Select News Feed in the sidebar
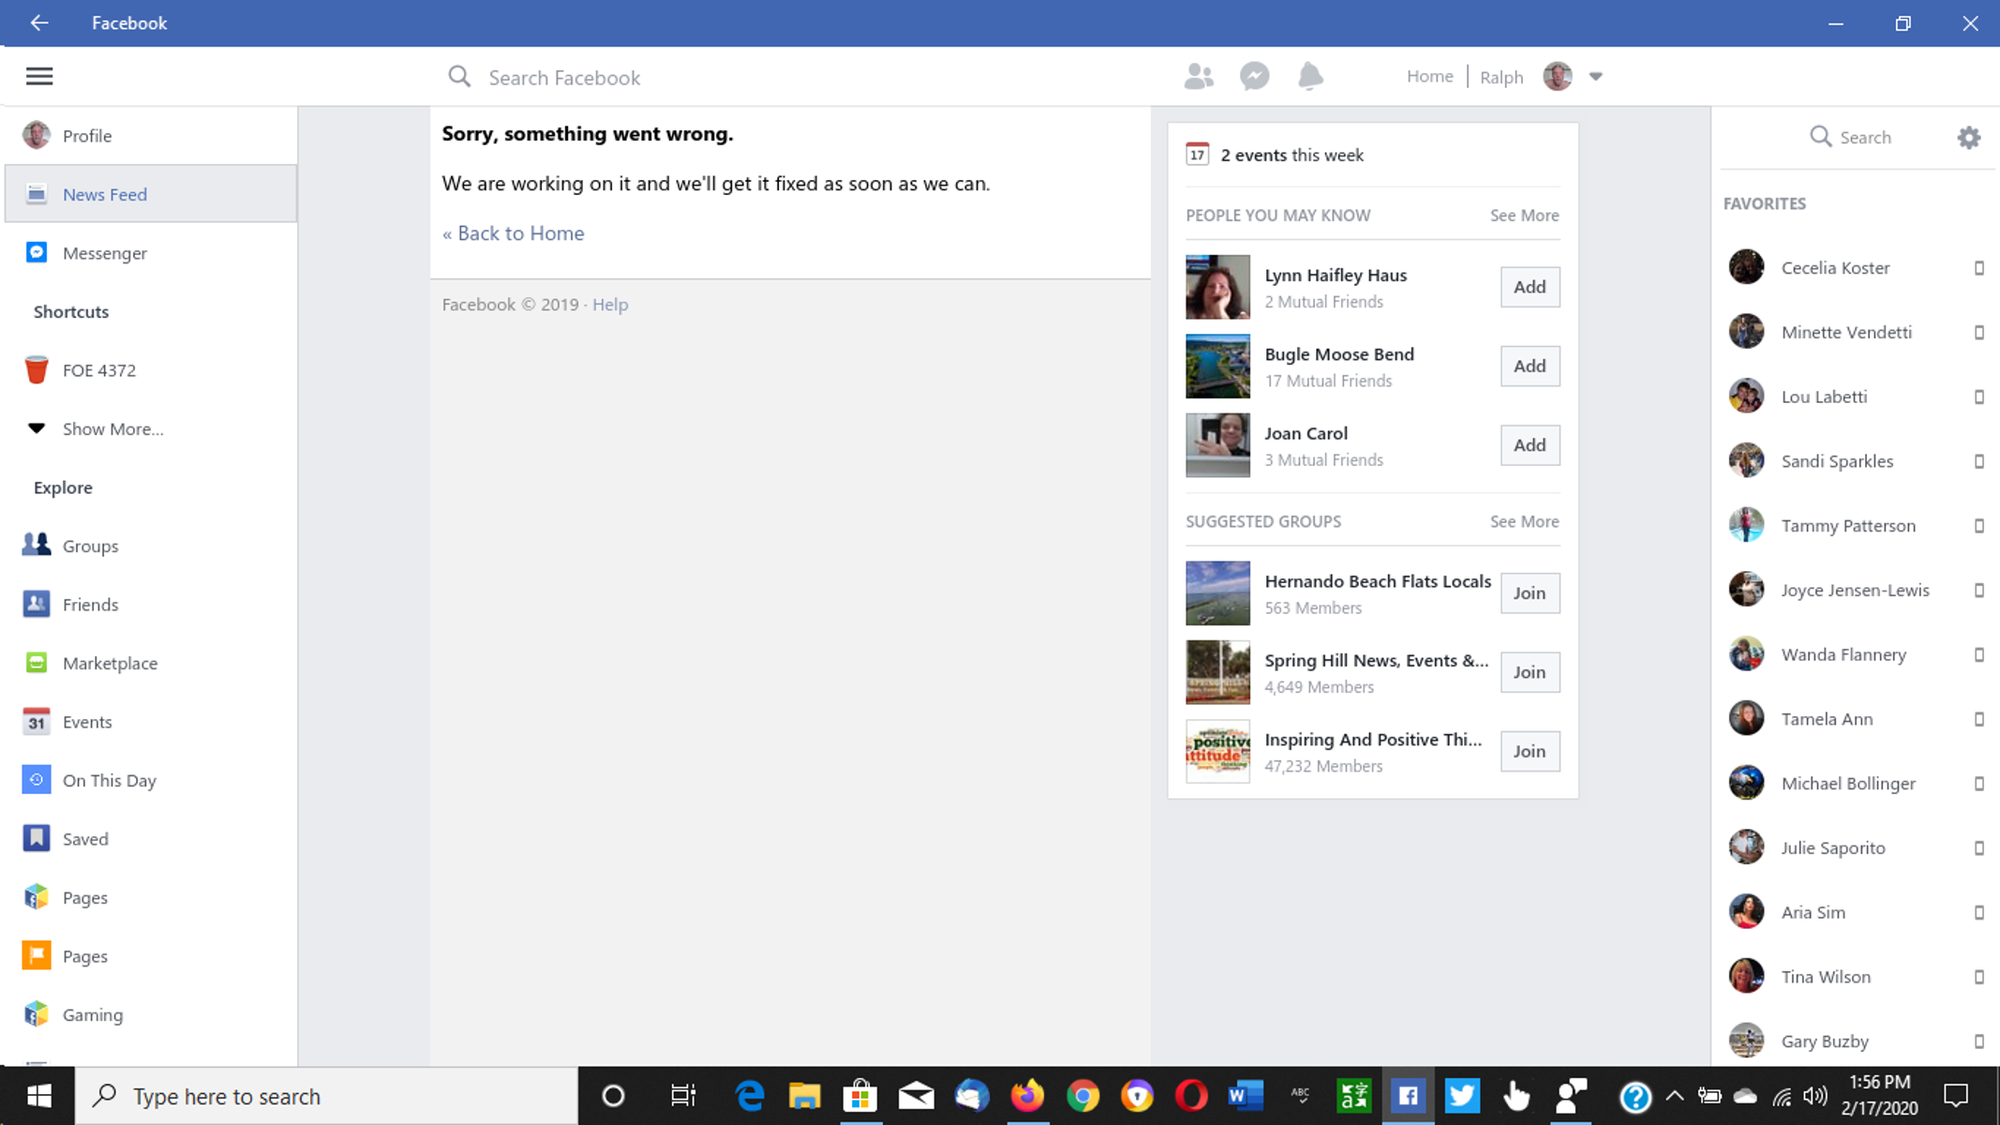Screen dimensions: 2000x1125 pyautogui.click(x=104, y=194)
